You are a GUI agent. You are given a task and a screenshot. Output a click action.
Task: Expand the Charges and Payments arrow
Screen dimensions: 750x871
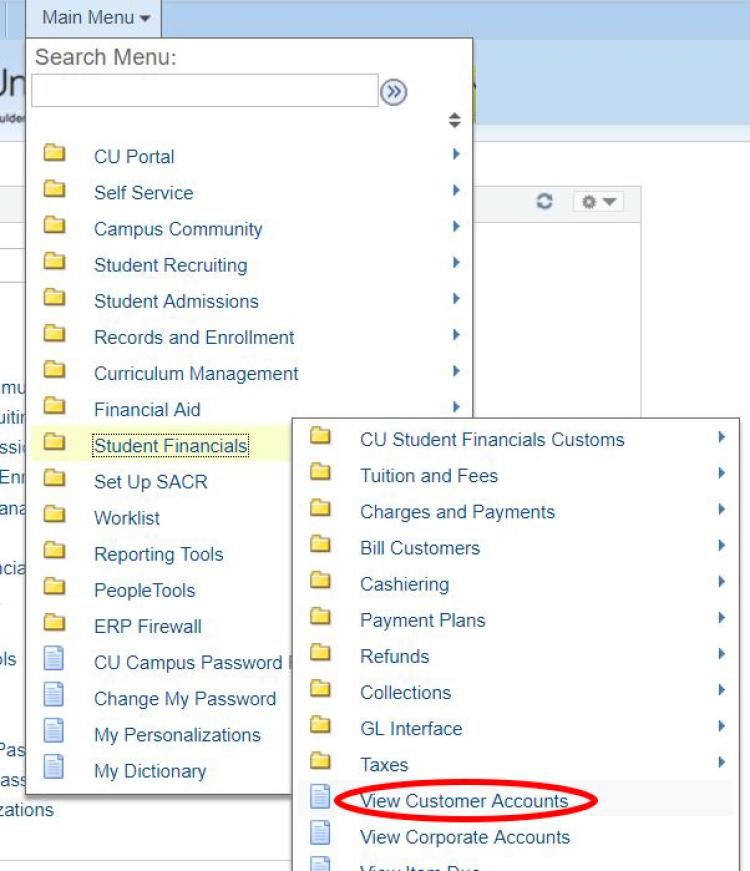[721, 509]
